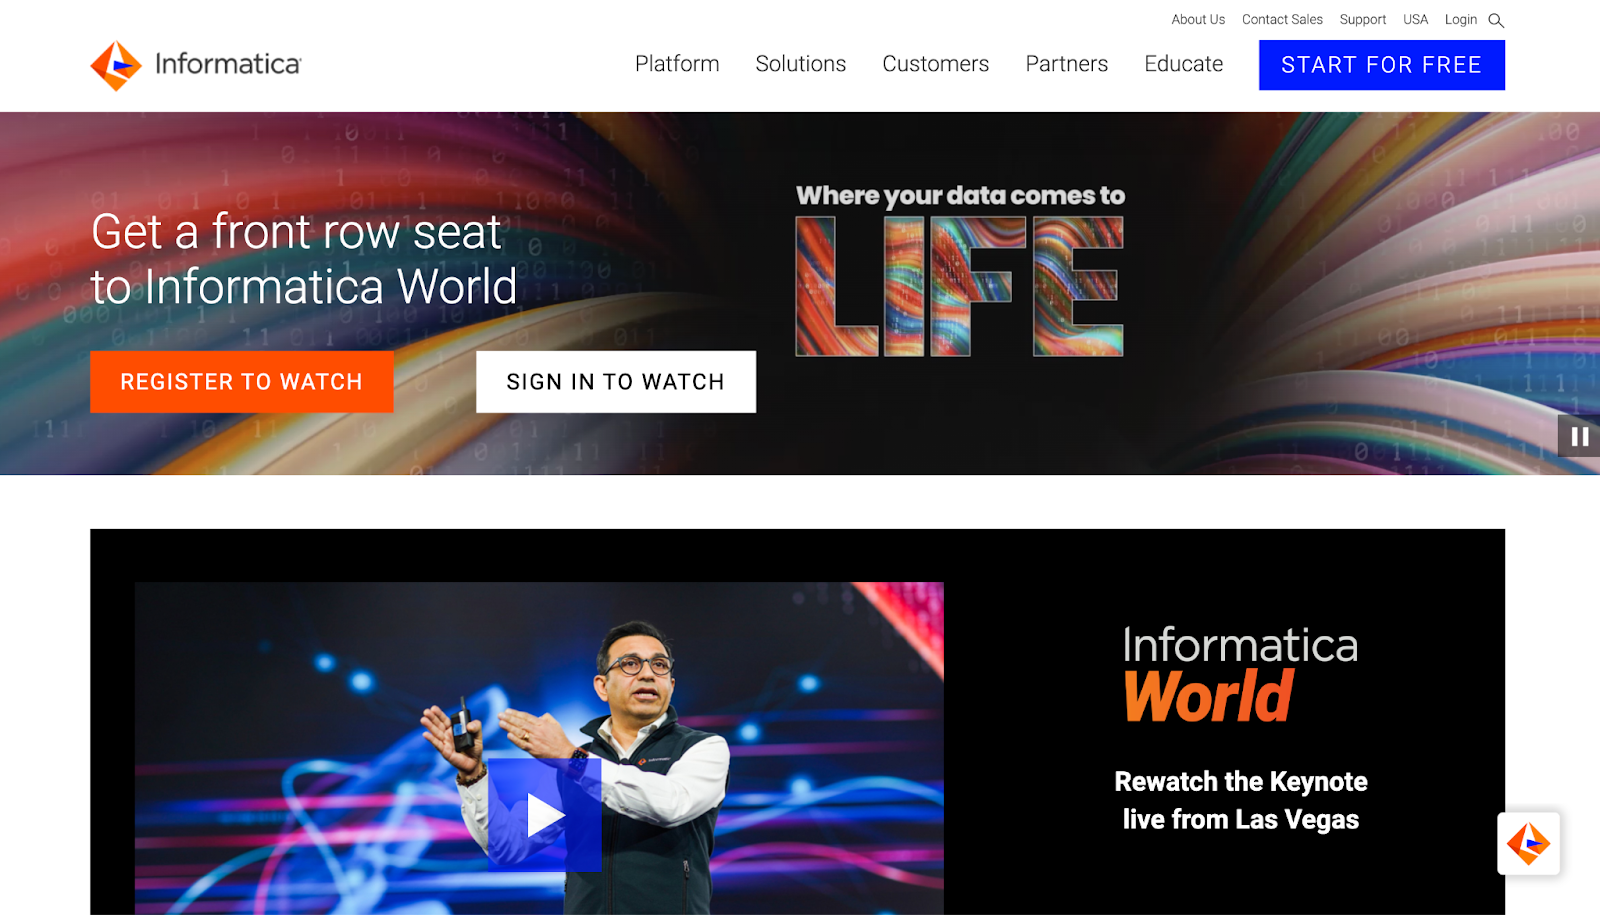Image resolution: width=1600 pixels, height=915 pixels.
Task: Click the START FOR FREE button
Action: (x=1382, y=65)
